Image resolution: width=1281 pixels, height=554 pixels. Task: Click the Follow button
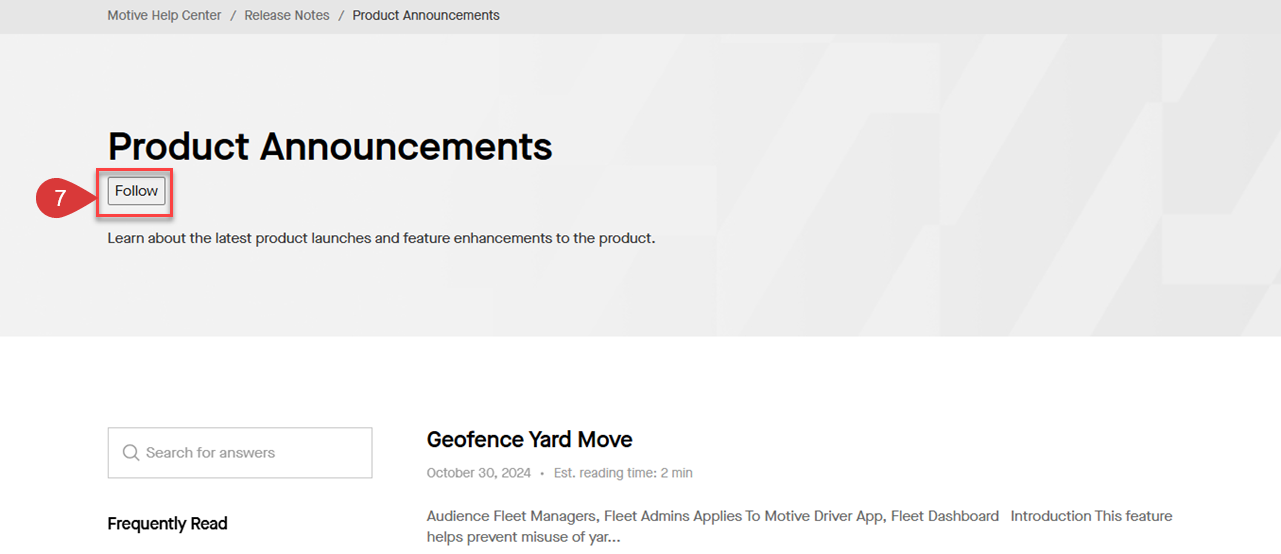pos(137,191)
